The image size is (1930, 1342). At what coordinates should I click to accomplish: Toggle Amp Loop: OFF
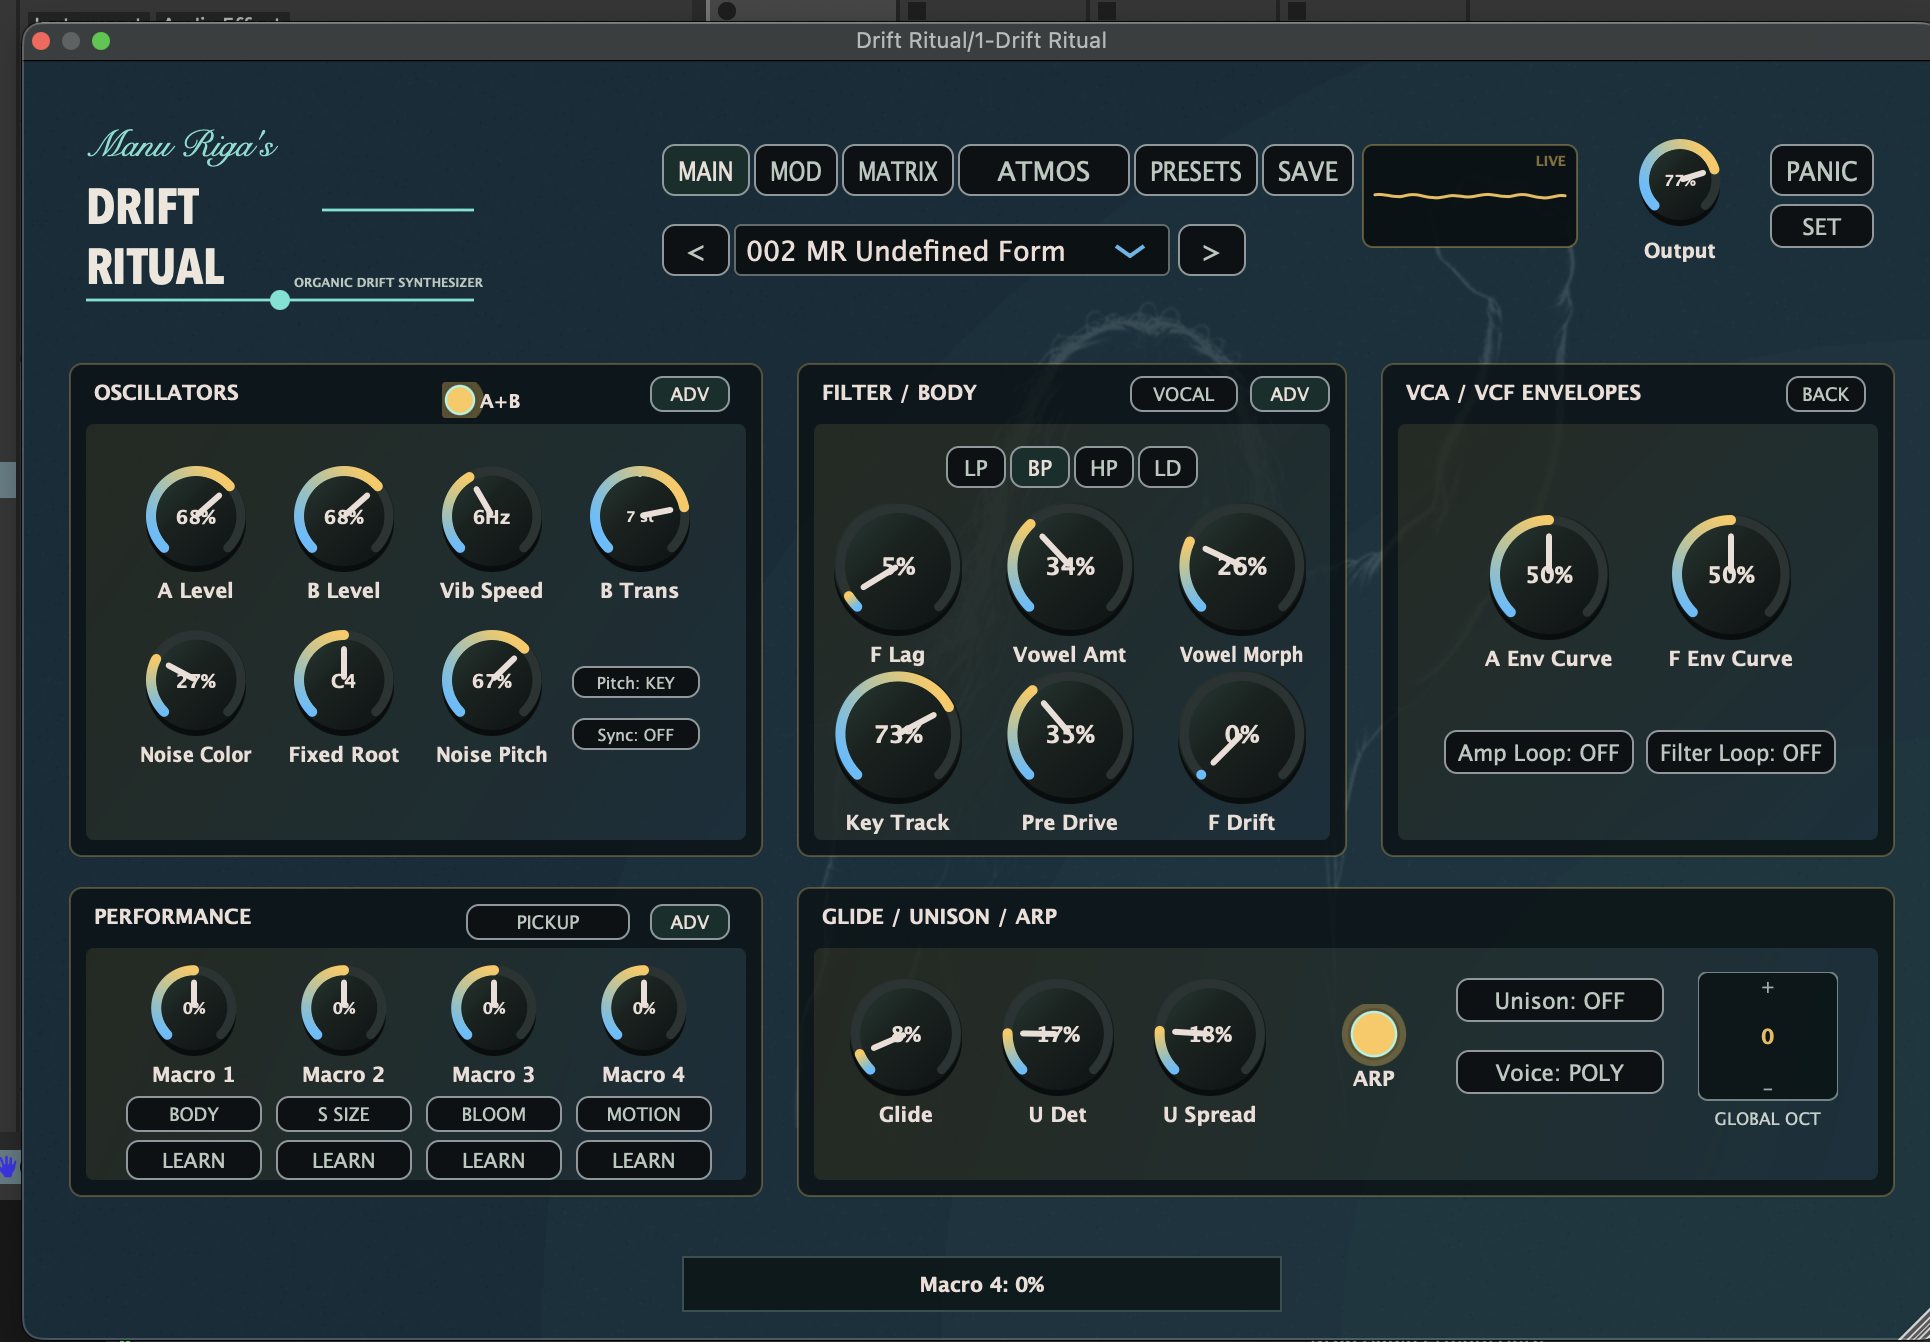pyautogui.click(x=1538, y=753)
